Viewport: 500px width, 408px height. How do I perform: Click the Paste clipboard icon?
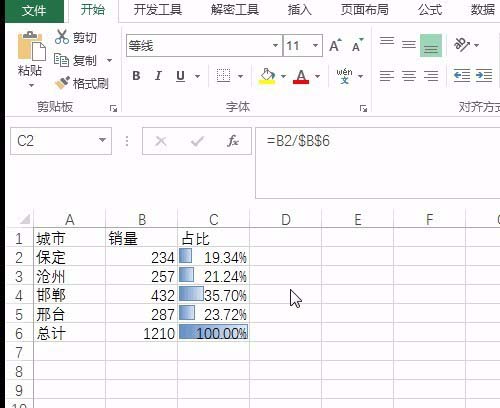(31, 46)
